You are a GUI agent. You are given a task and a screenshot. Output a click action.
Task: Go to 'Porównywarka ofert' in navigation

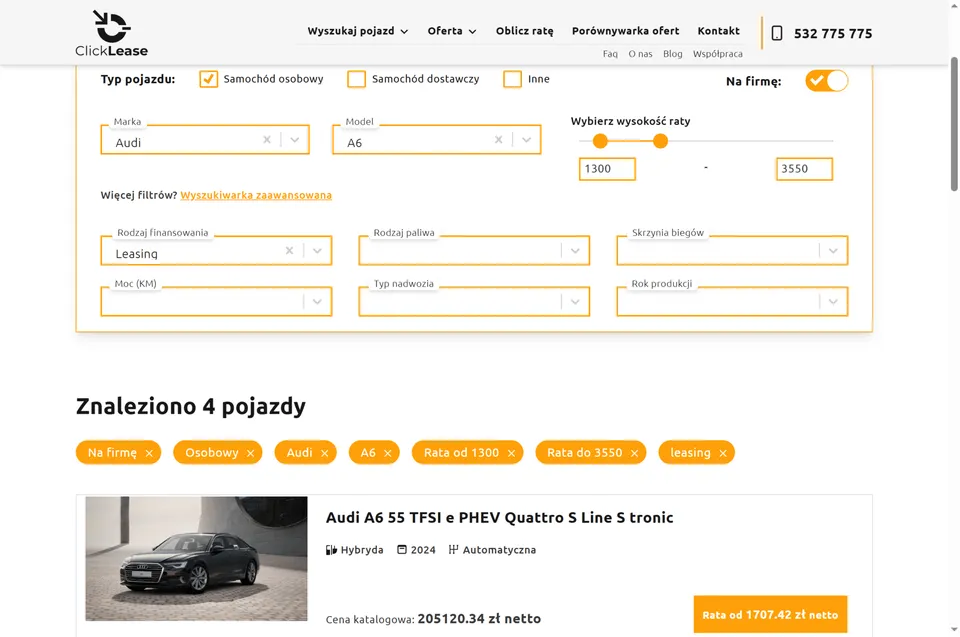pos(625,31)
